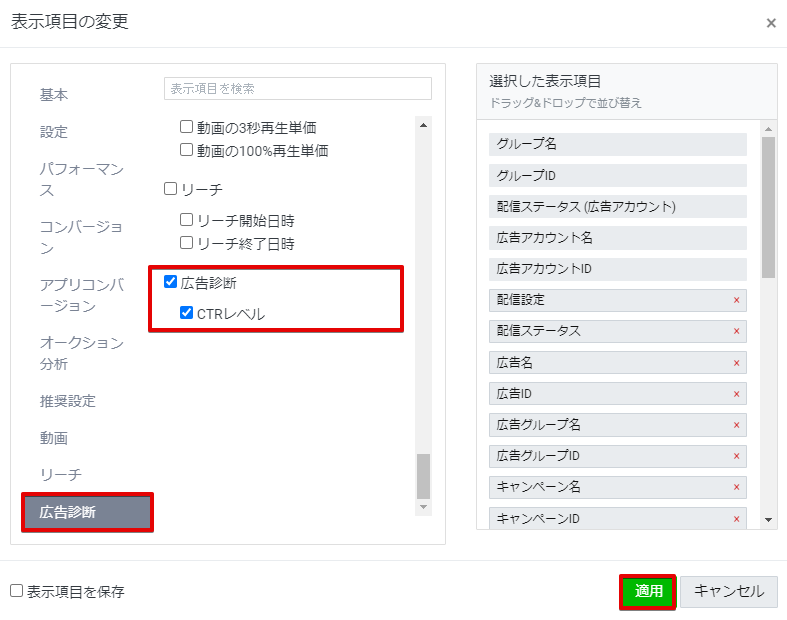The width and height of the screenshot is (787, 620).
Task: Switch to the コンバージョン category
Action: [82, 237]
